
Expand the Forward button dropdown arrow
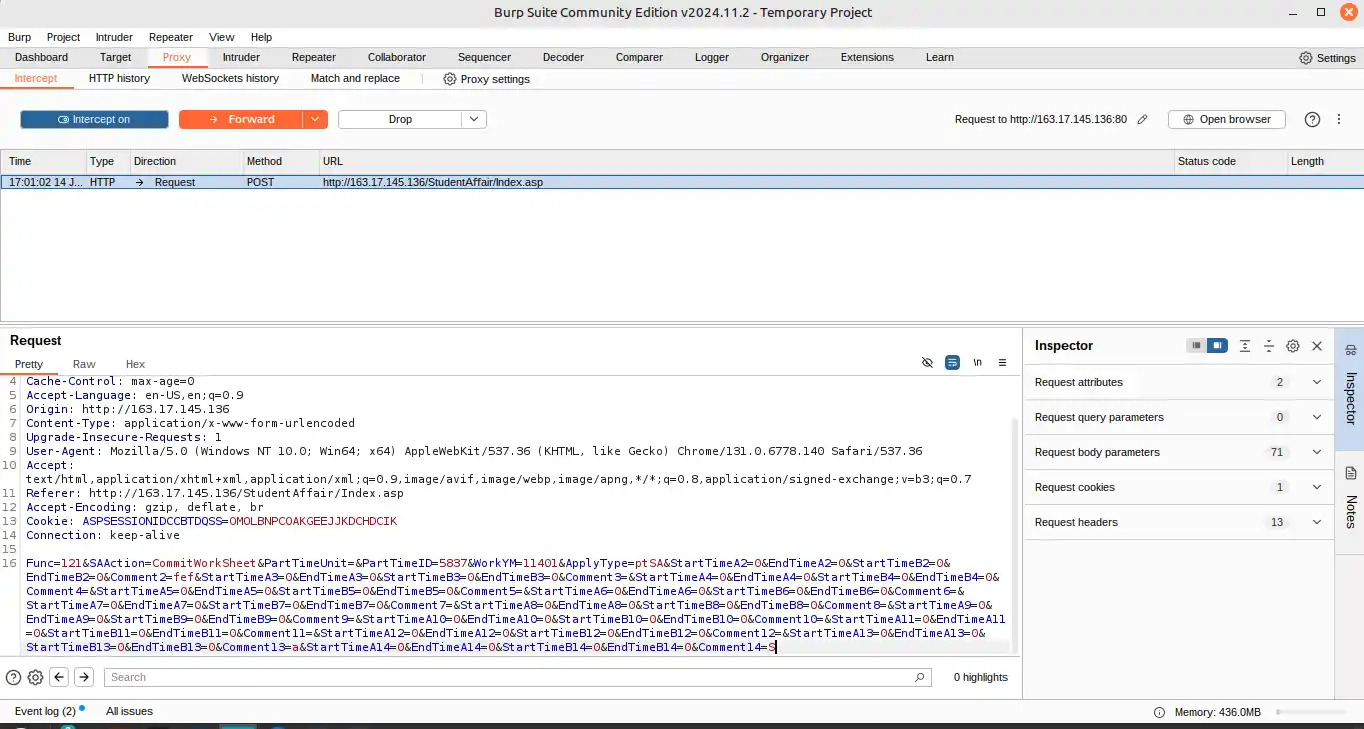(x=315, y=119)
